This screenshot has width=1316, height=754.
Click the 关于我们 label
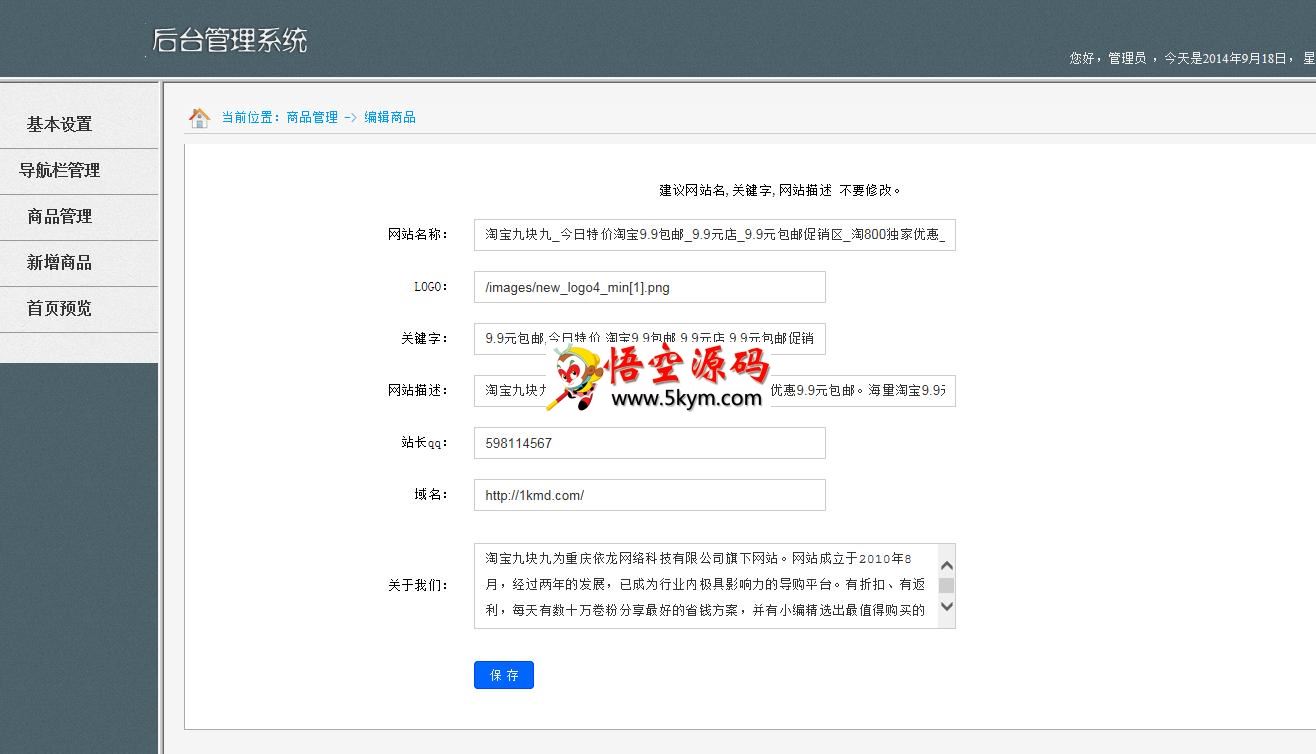pyautogui.click(x=418, y=586)
